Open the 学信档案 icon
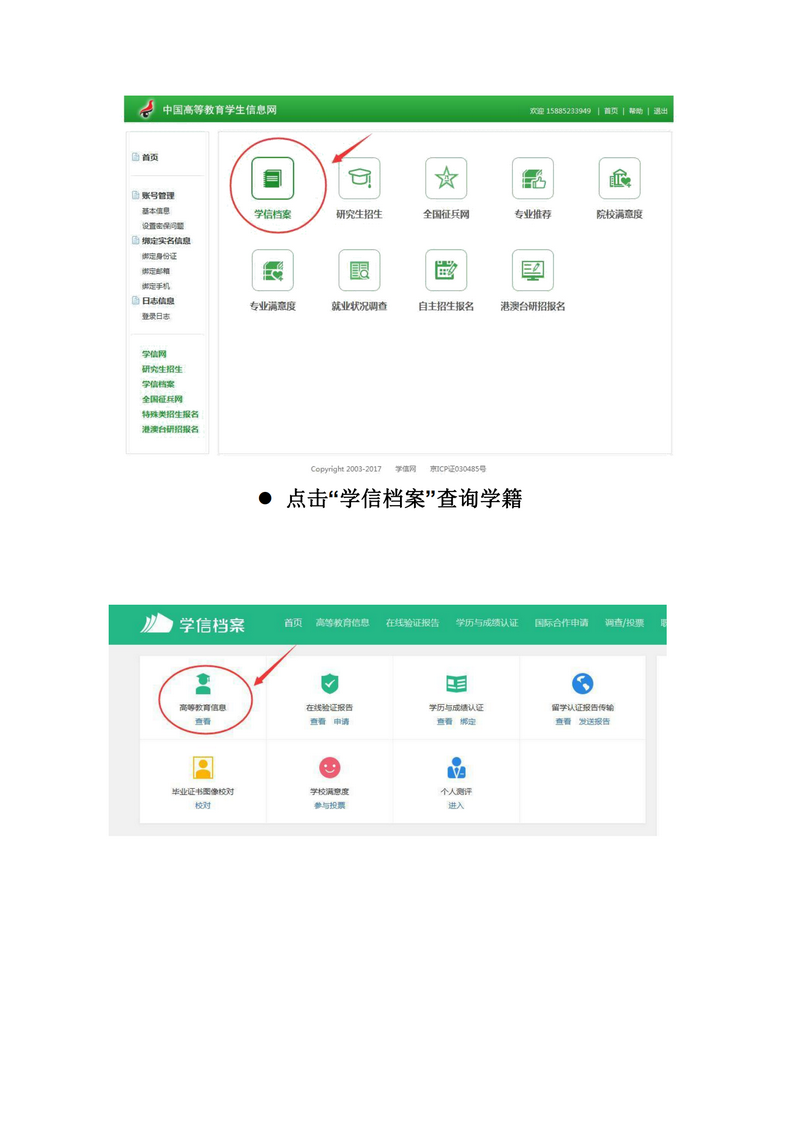The width and height of the screenshot is (800, 1132). [273, 179]
